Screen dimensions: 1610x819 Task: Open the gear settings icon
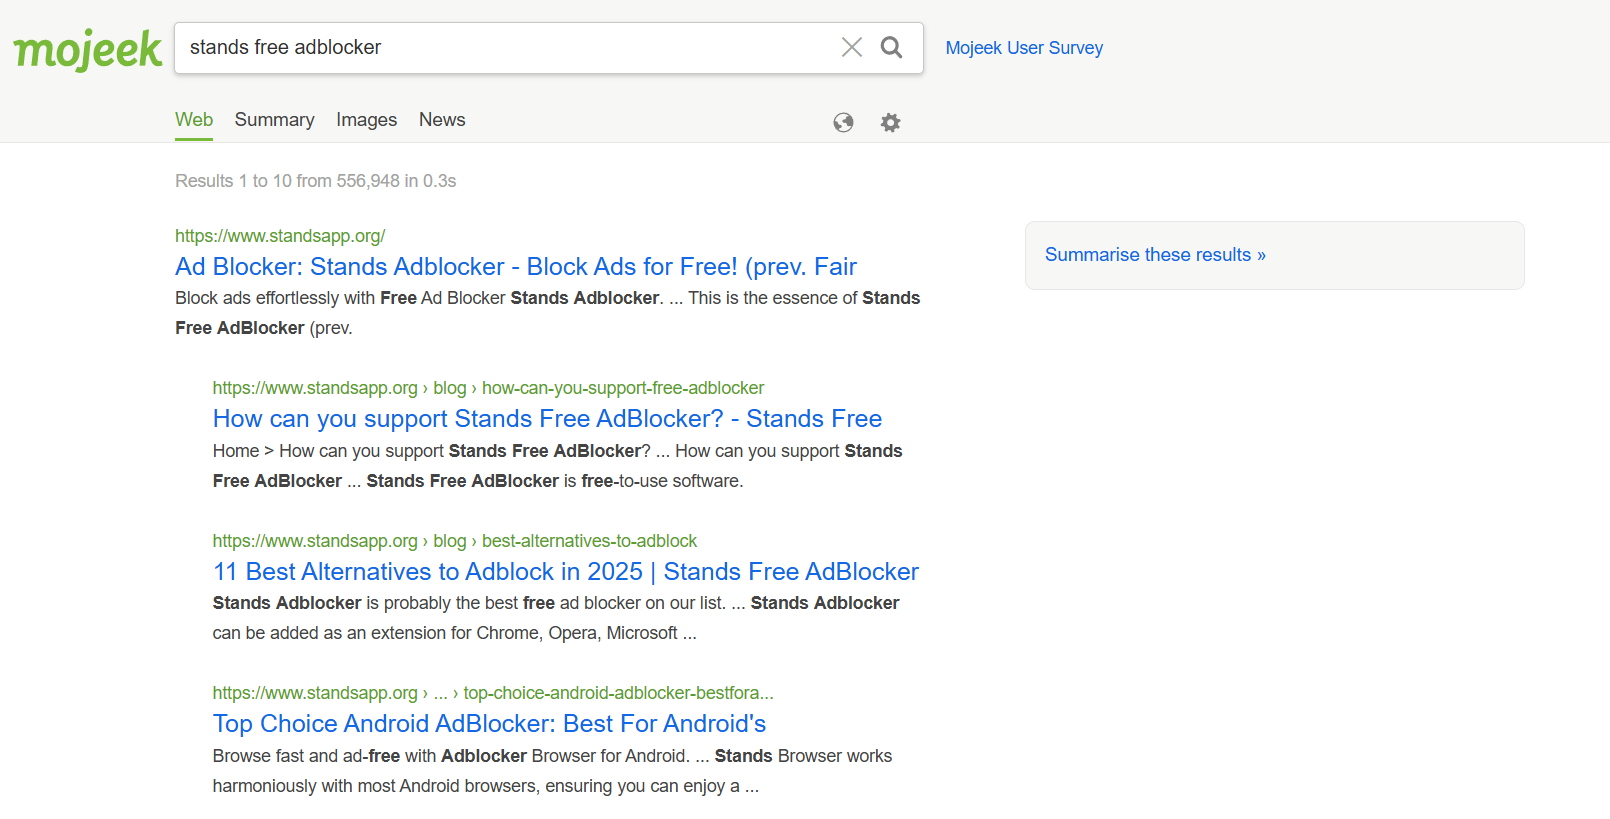coord(890,122)
